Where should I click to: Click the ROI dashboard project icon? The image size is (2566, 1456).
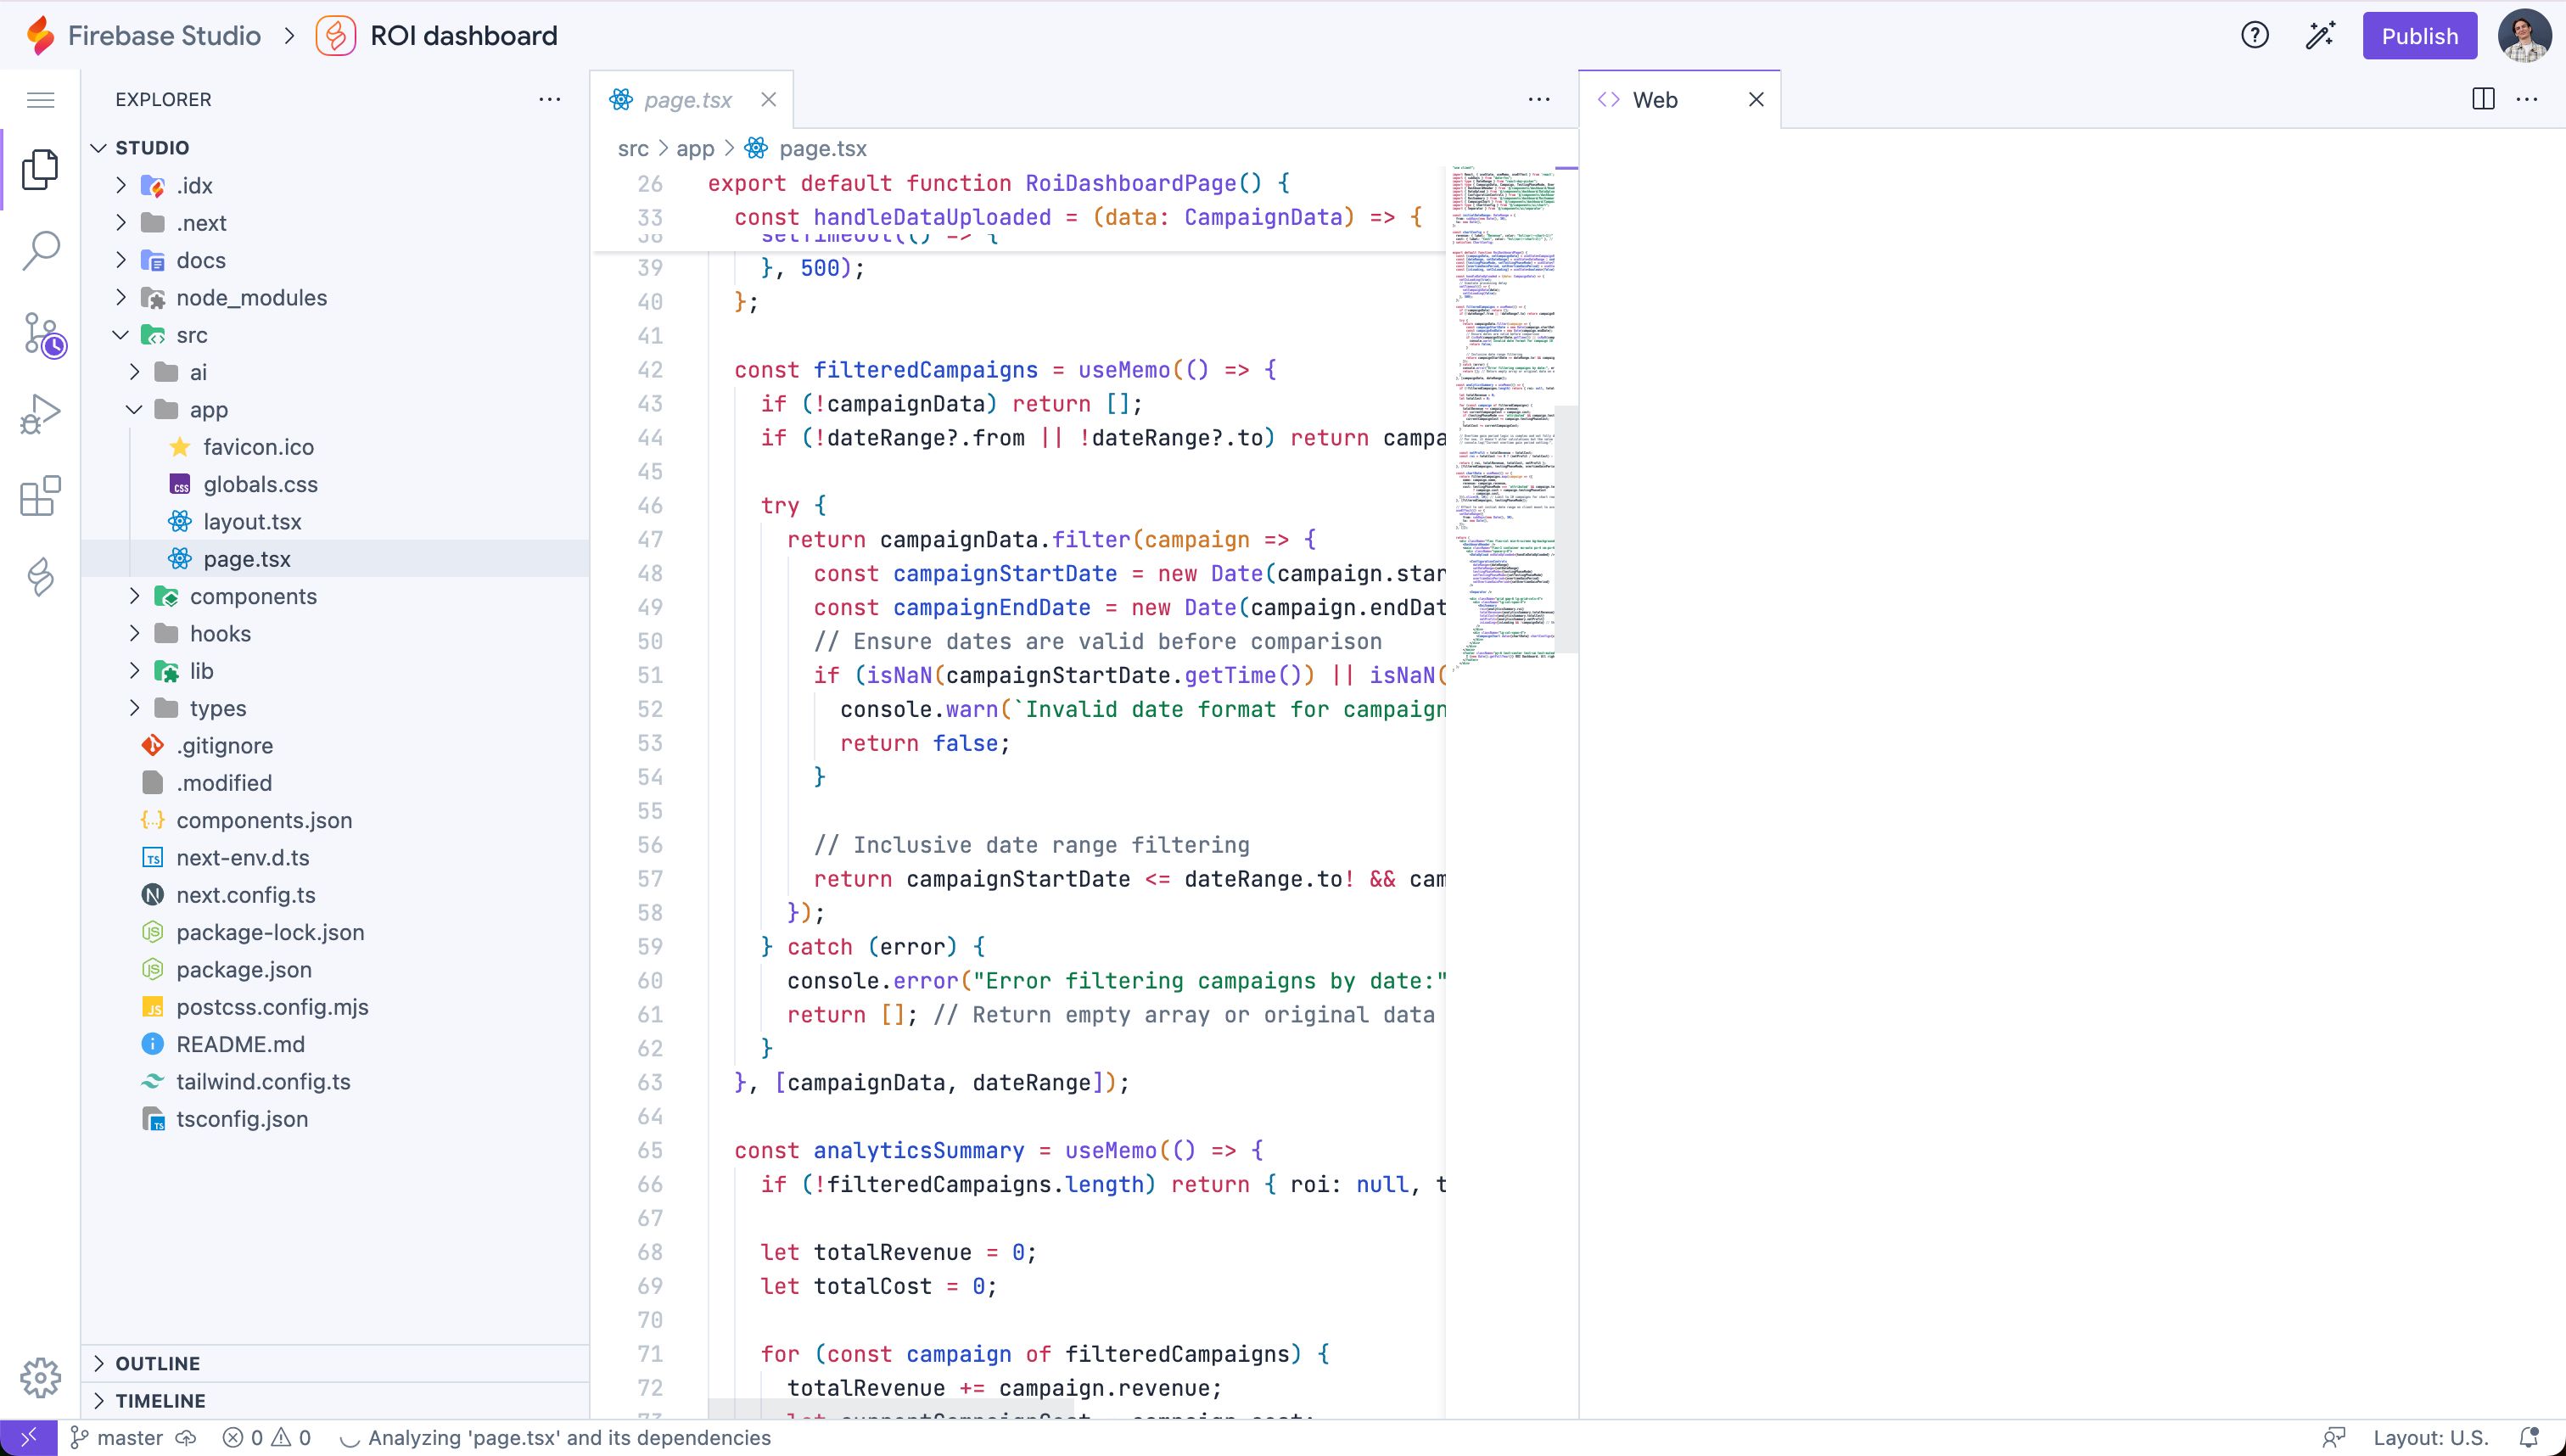[x=335, y=35]
